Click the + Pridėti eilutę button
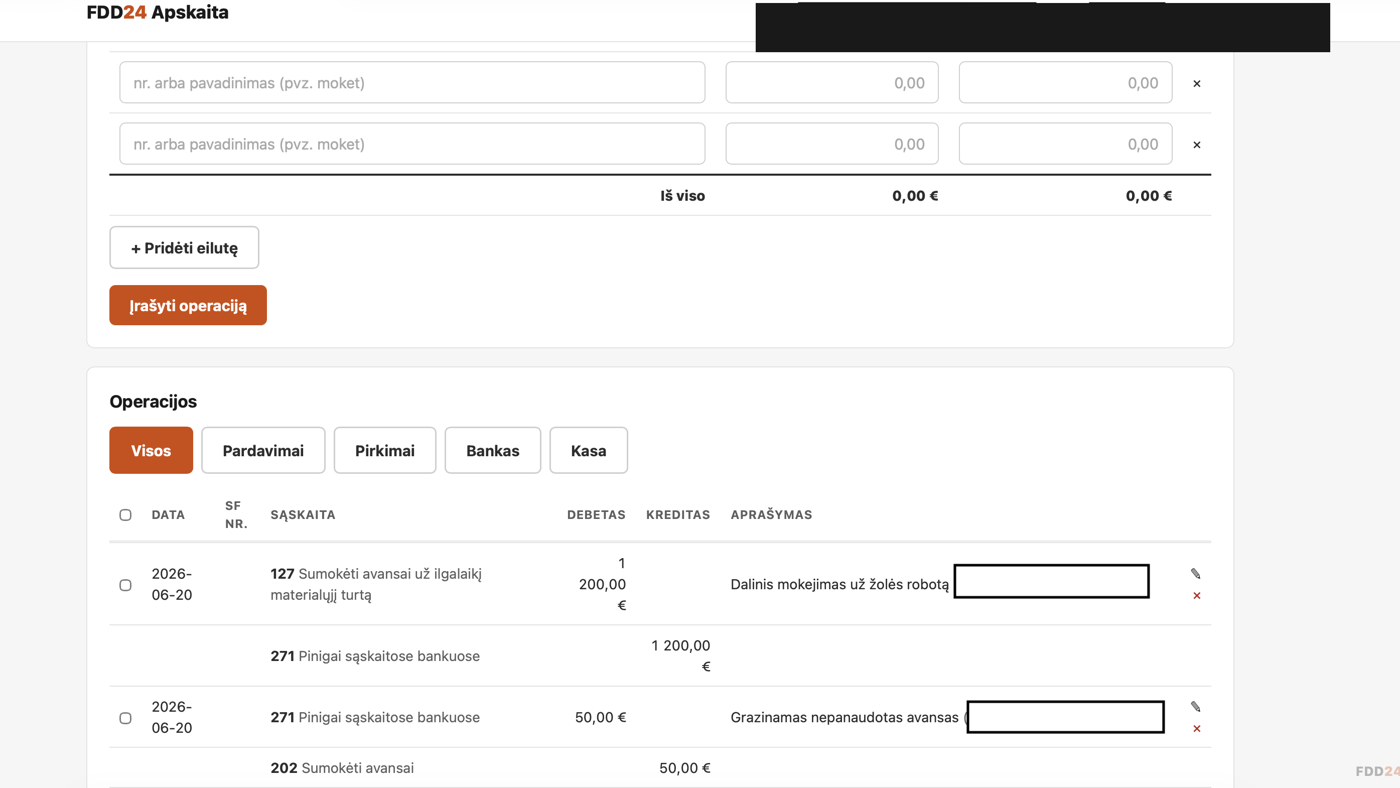The height and width of the screenshot is (788, 1400). pyautogui.click(x=184, y=248)
